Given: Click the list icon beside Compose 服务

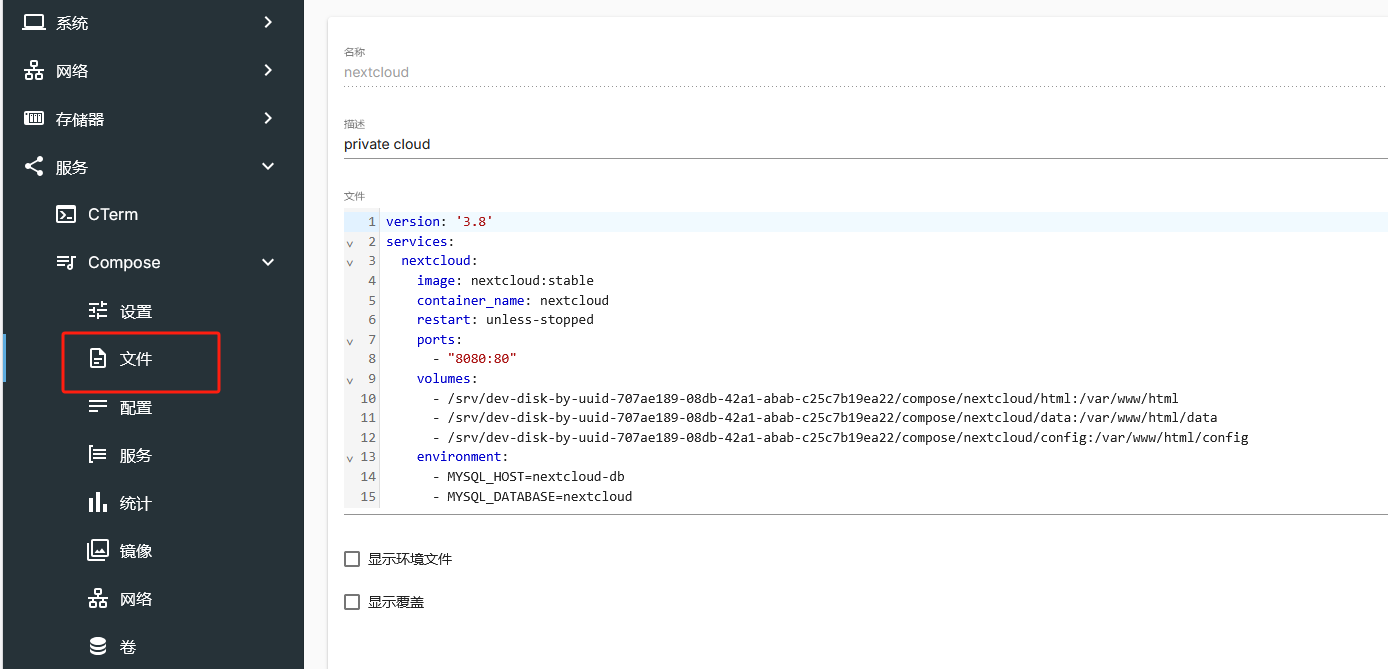Looking at the screenshot, I should coord(98,454).
